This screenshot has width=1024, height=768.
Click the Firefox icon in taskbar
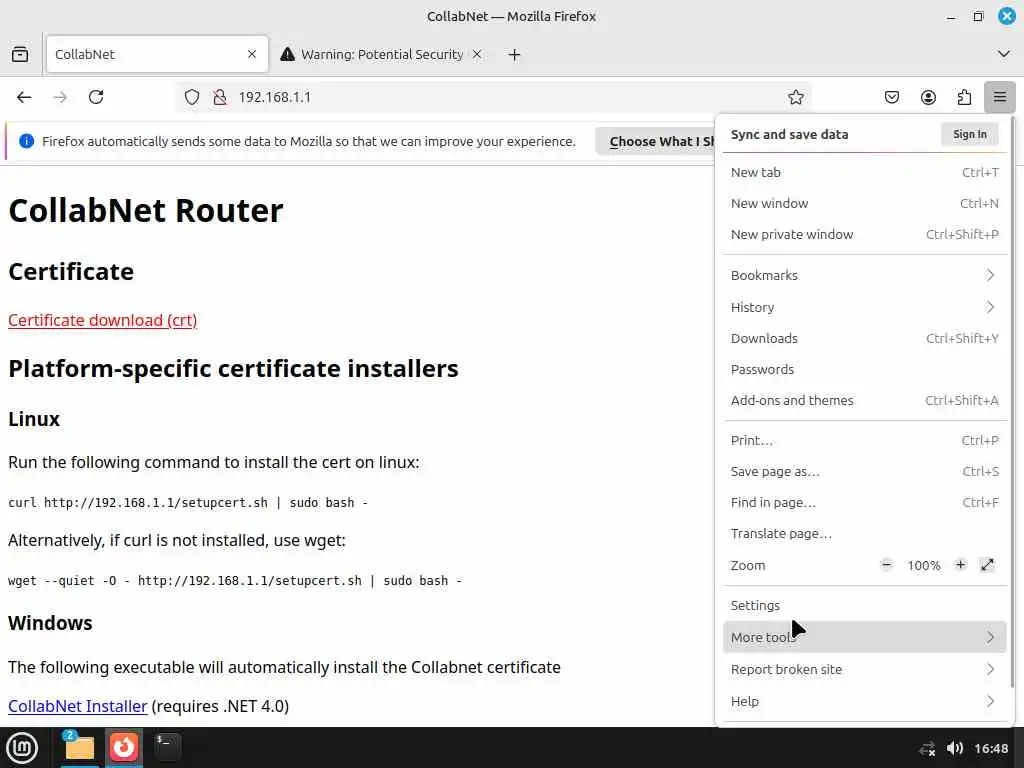pos(123,747)
